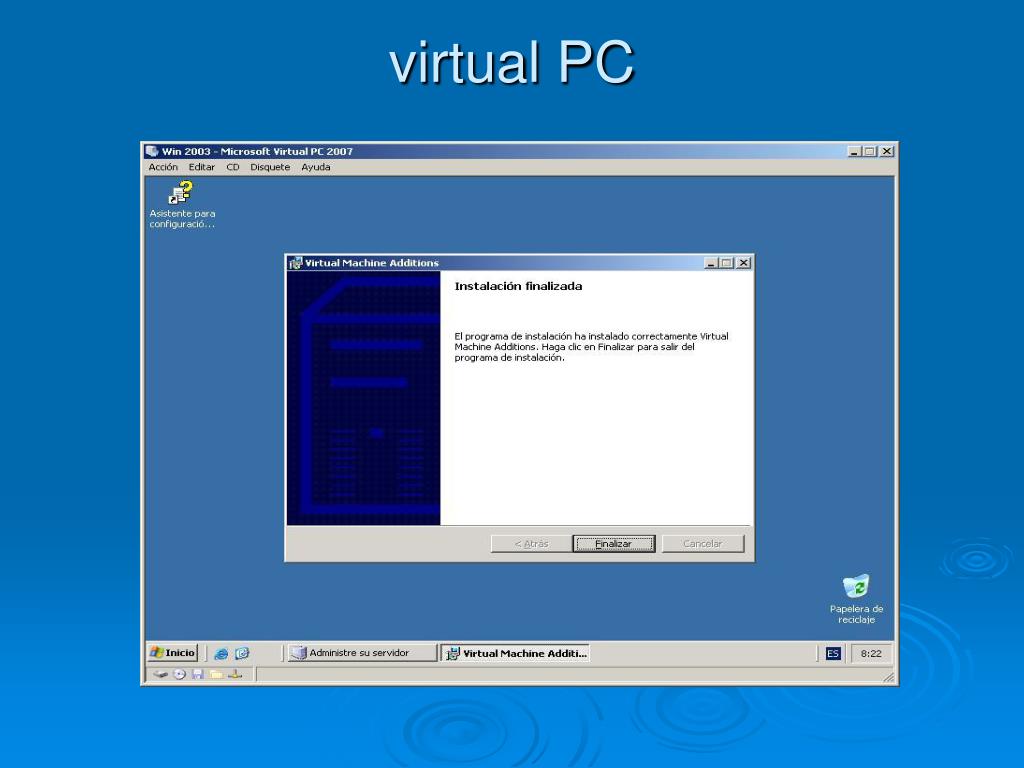Open the Ayuda menu
The image size is (1024, 768).
(316, 167)
